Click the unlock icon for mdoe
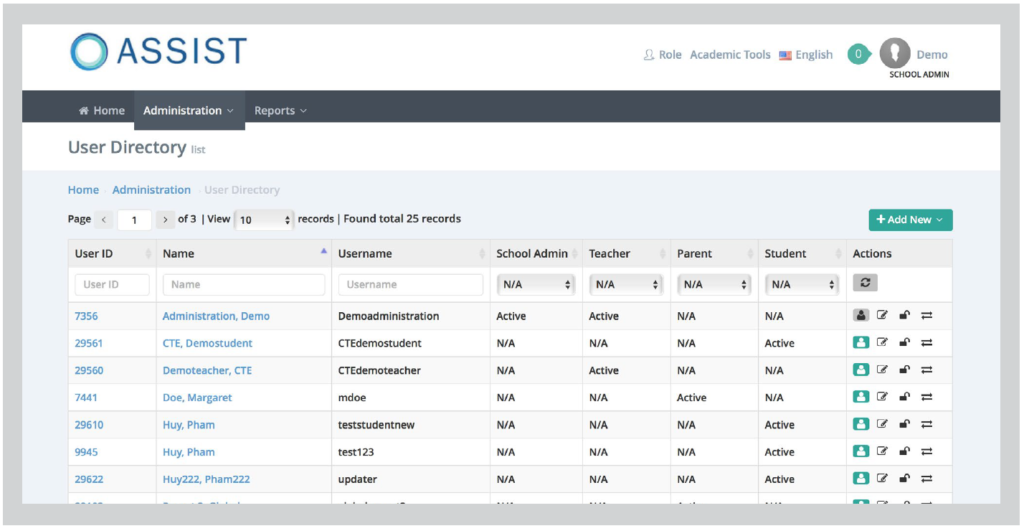 [x=904, y=397]
